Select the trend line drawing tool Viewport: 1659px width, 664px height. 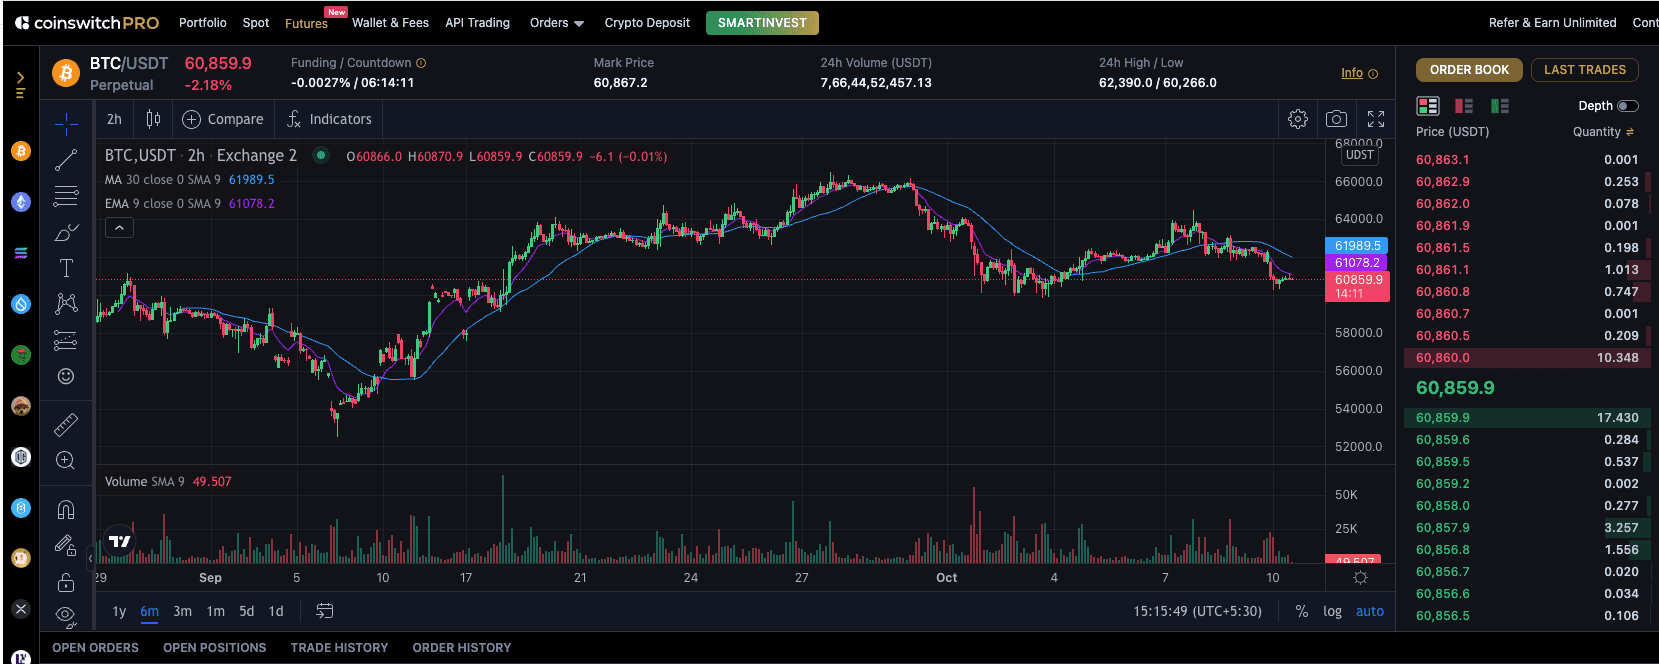click(x=66, y=160)
